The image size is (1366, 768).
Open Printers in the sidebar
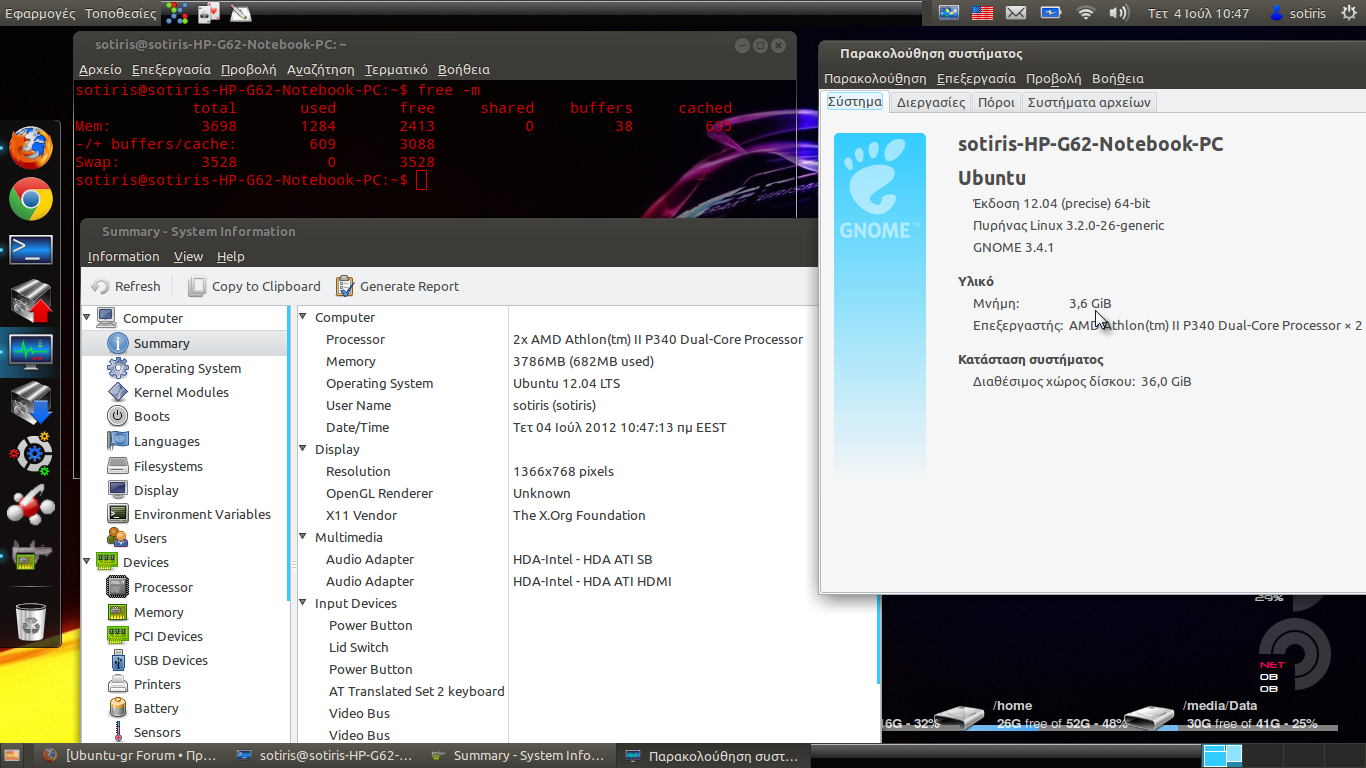click(144, 684)
